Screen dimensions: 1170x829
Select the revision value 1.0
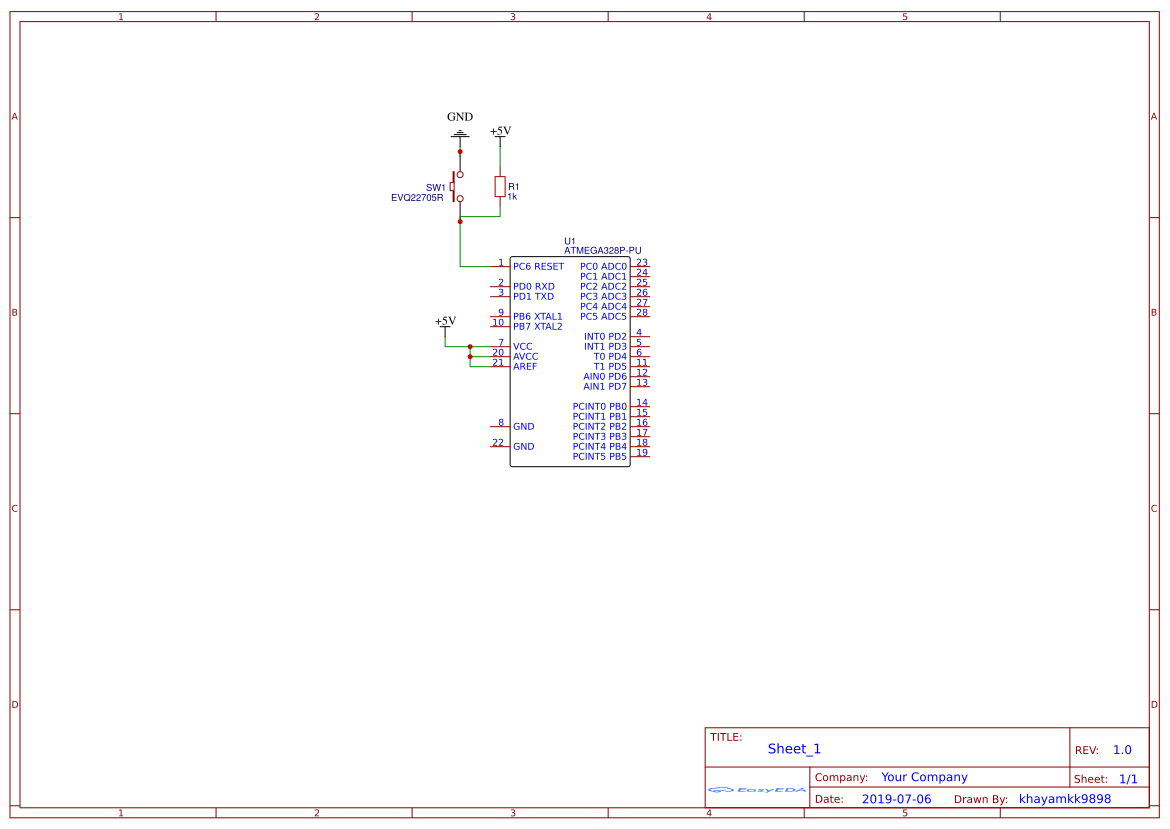pyautogui.click(x=1121, y=749)
